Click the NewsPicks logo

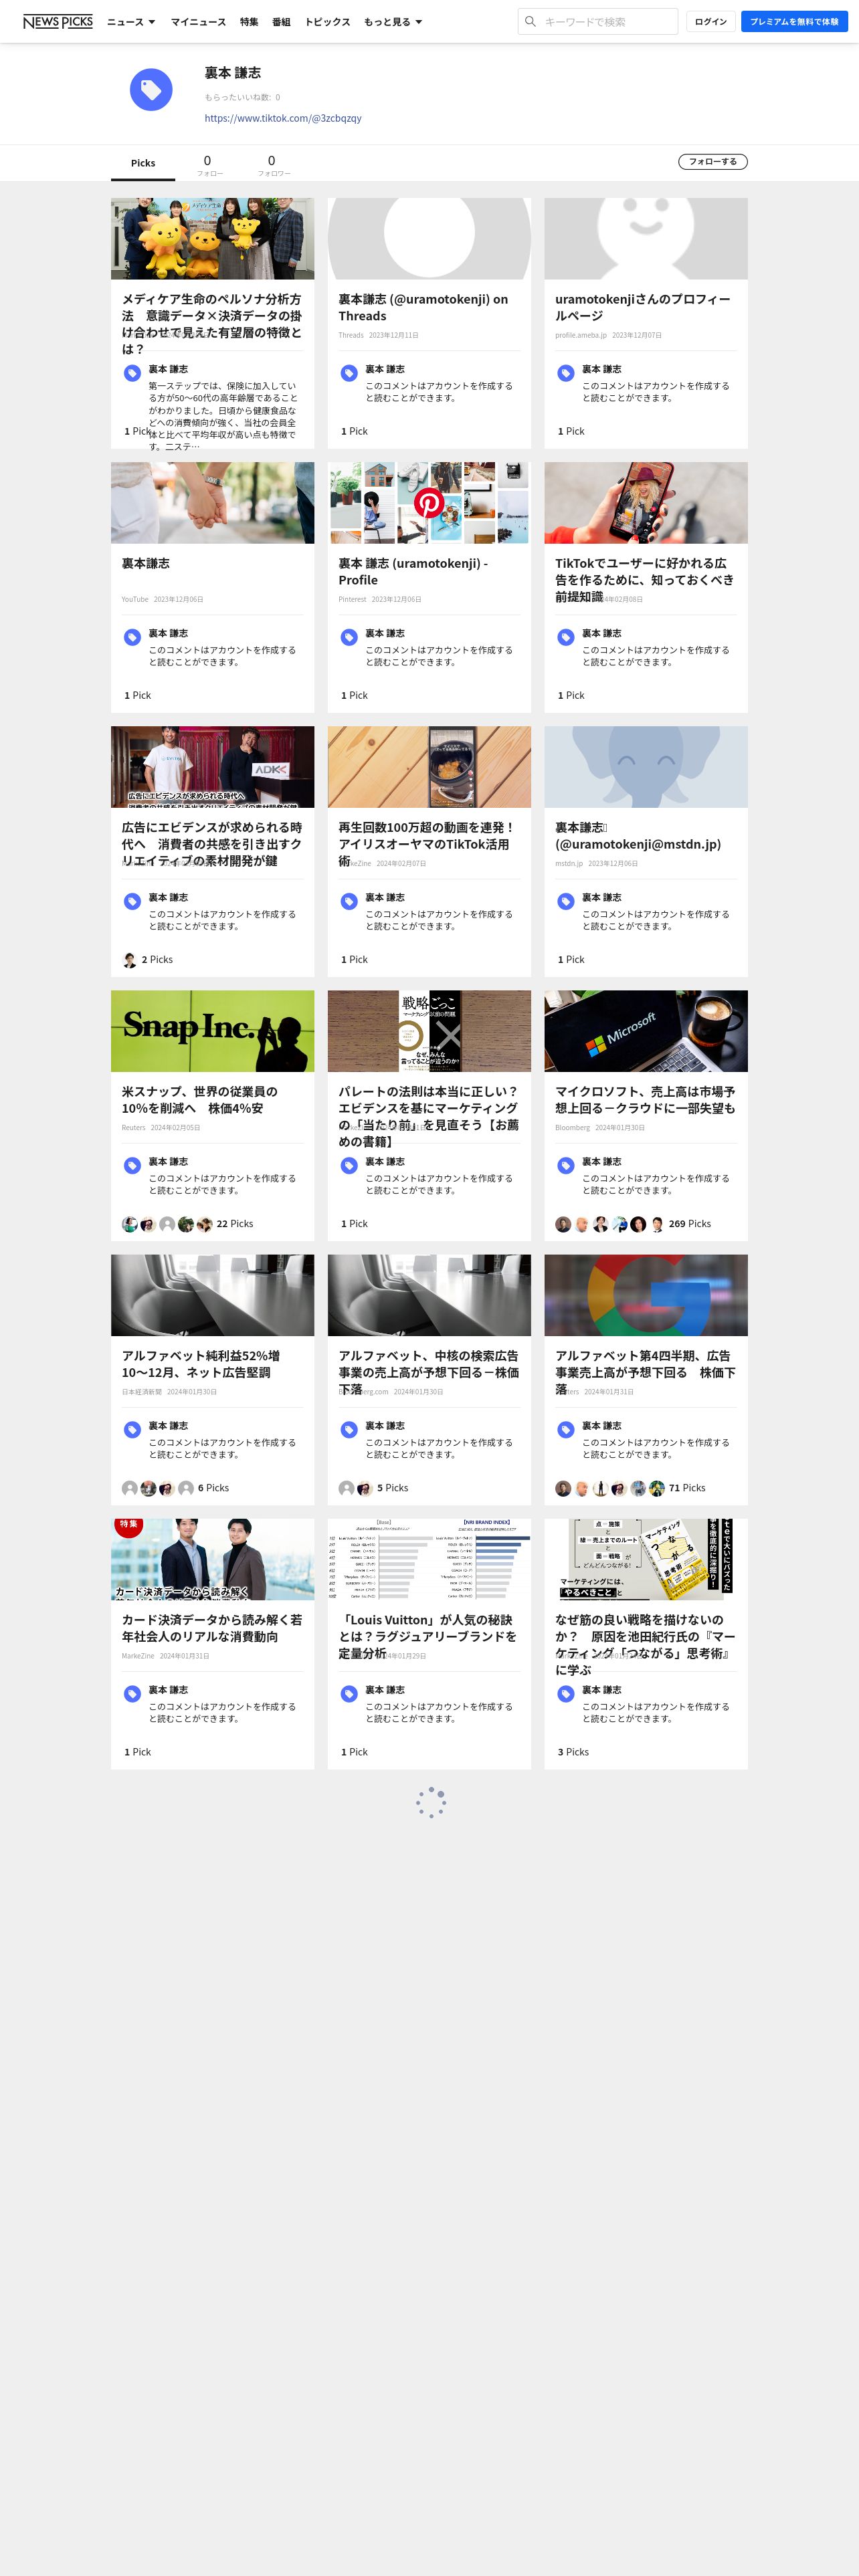(58, 21)
